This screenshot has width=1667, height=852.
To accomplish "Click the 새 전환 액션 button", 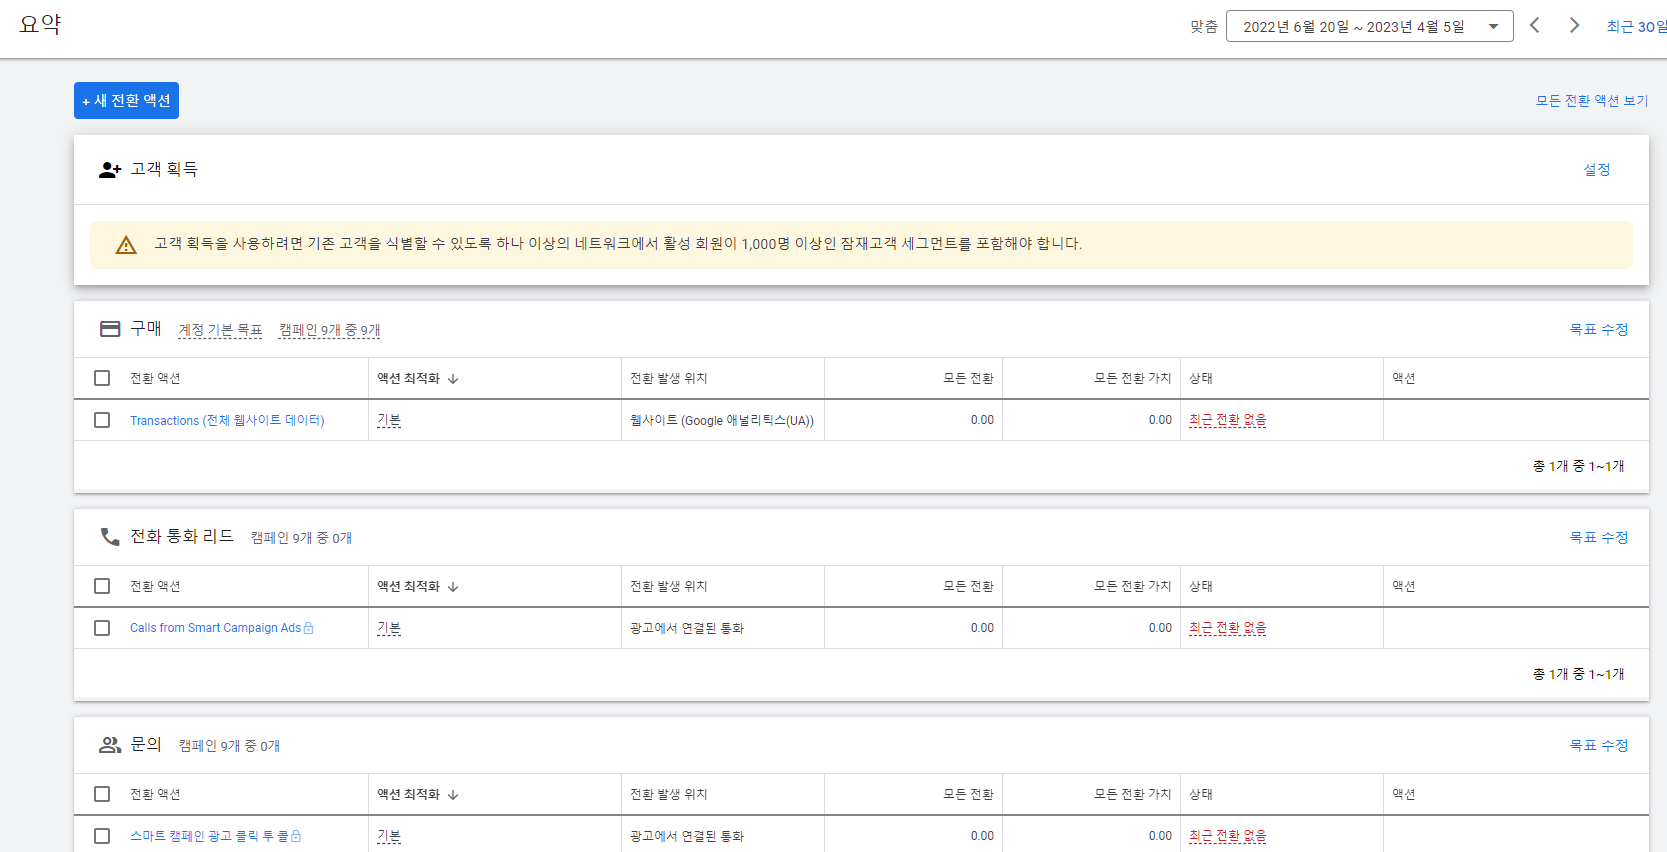I will (126, 101).
